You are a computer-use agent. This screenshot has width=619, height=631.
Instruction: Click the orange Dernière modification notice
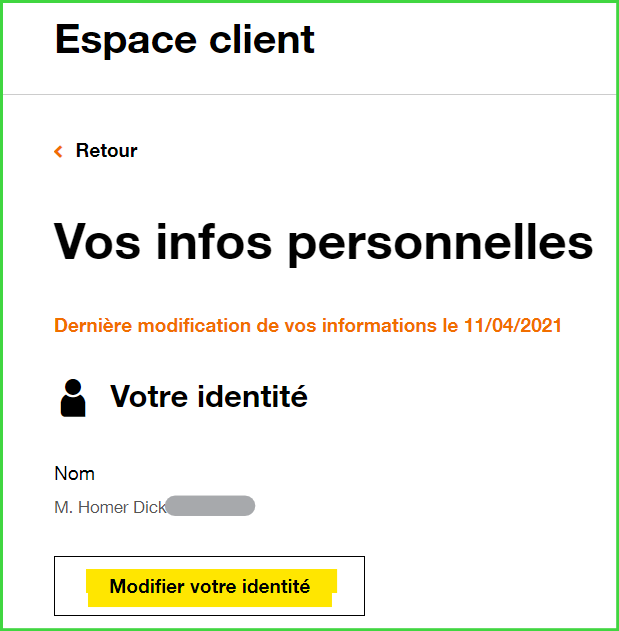tap(308, 326)
